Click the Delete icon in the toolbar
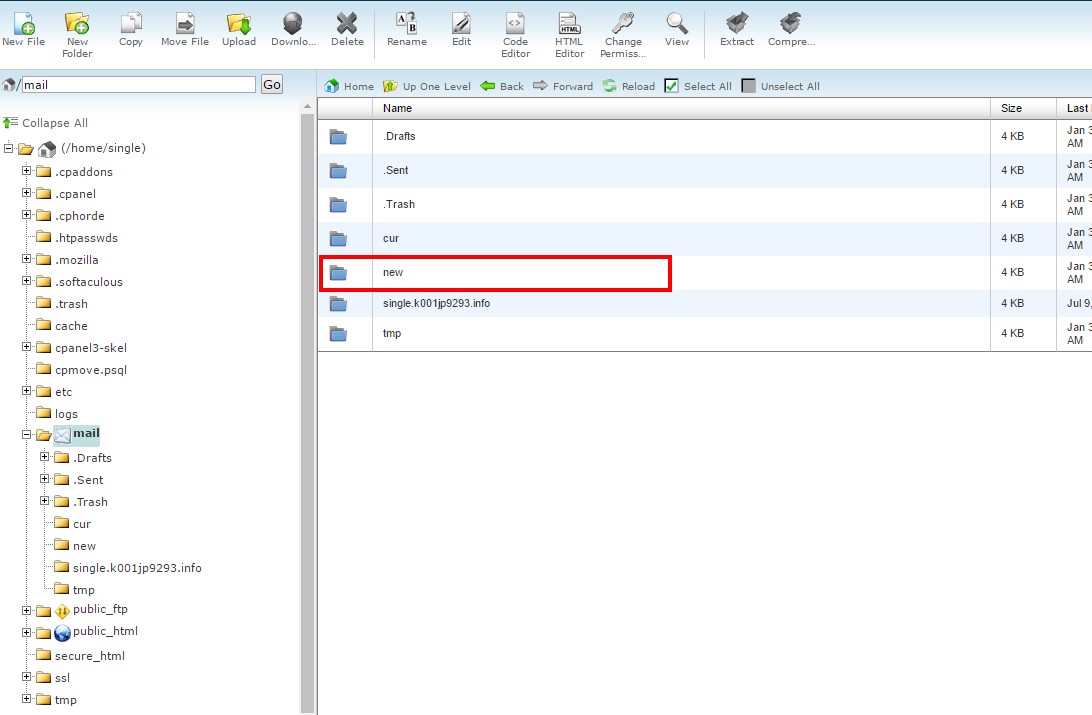Viewport: 1092px width, 715px height. click(347, 23)
